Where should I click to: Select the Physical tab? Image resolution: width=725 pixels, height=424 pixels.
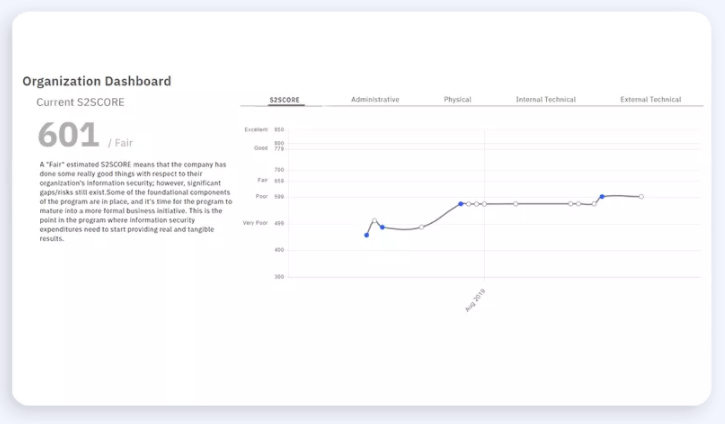[457, 100]
